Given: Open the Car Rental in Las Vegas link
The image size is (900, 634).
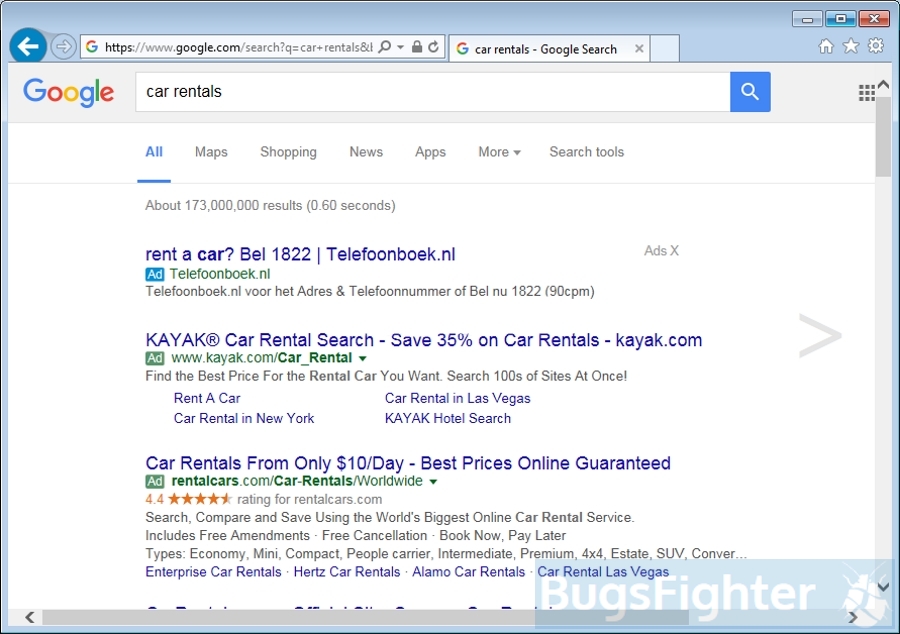Looking at the screenshot, I should [457, 398].
